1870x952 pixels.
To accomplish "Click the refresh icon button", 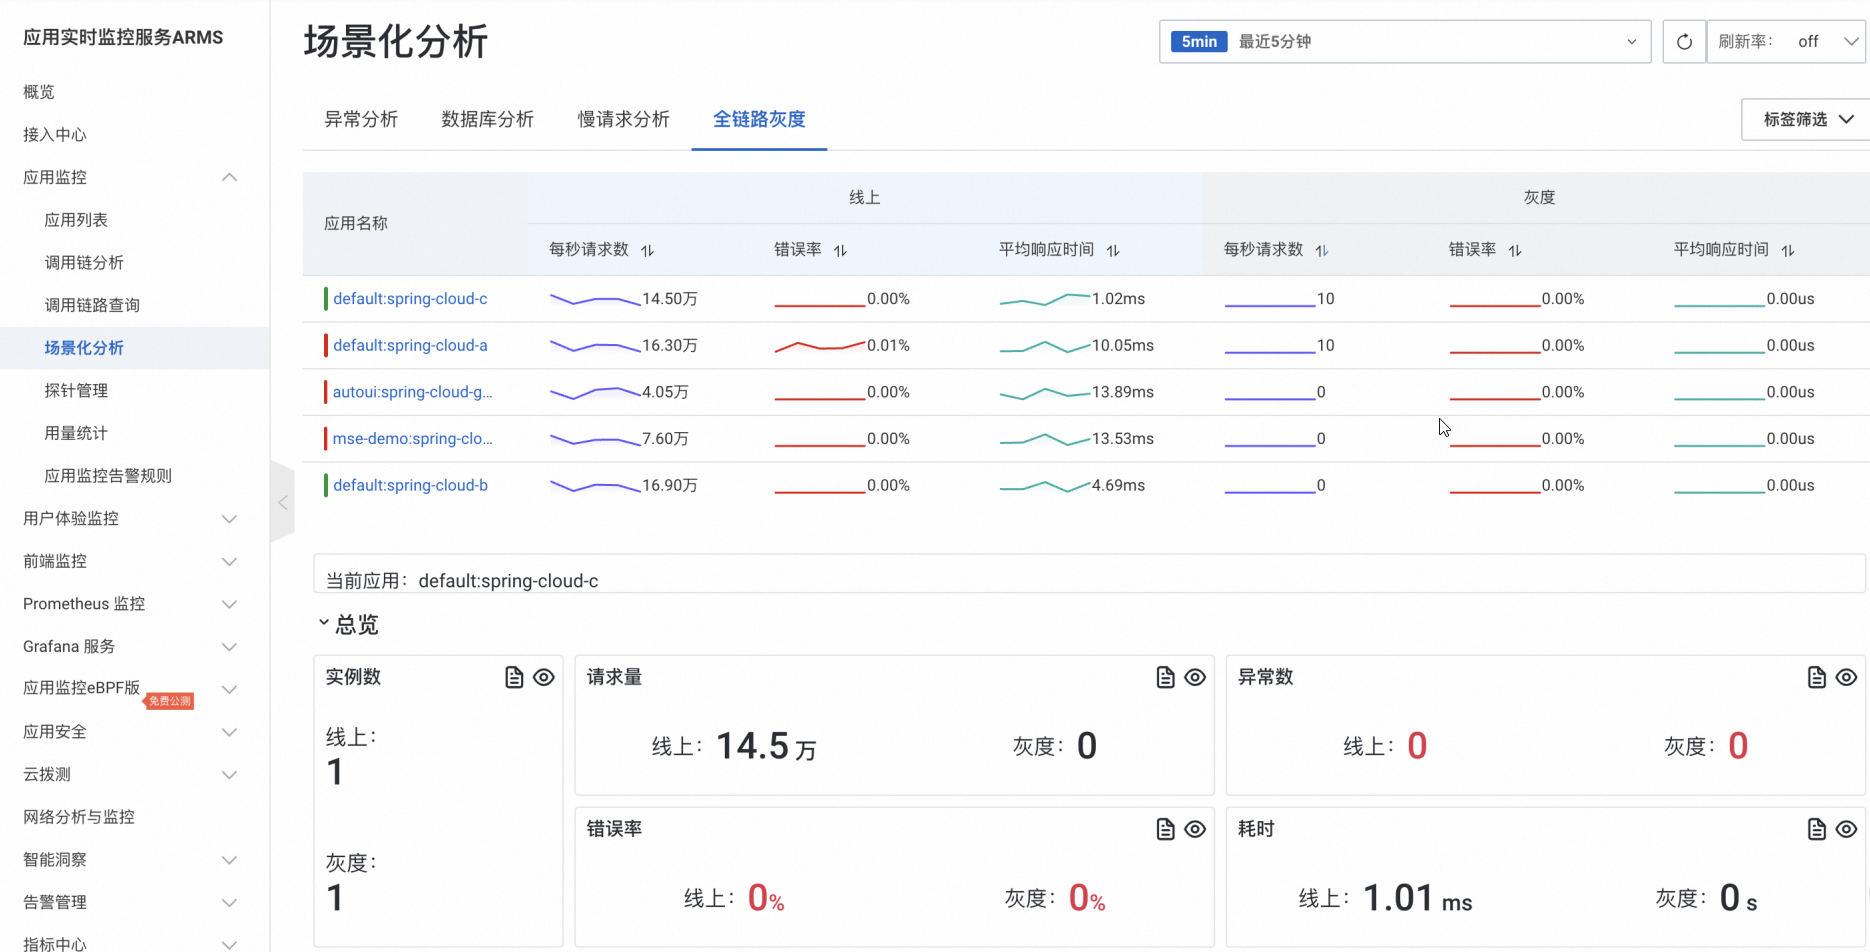I will 1684,42.
